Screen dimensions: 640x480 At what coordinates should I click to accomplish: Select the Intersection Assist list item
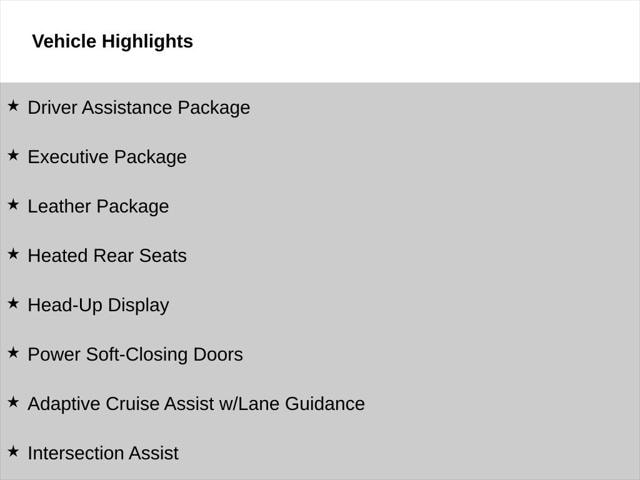click(x=103, y=454)
